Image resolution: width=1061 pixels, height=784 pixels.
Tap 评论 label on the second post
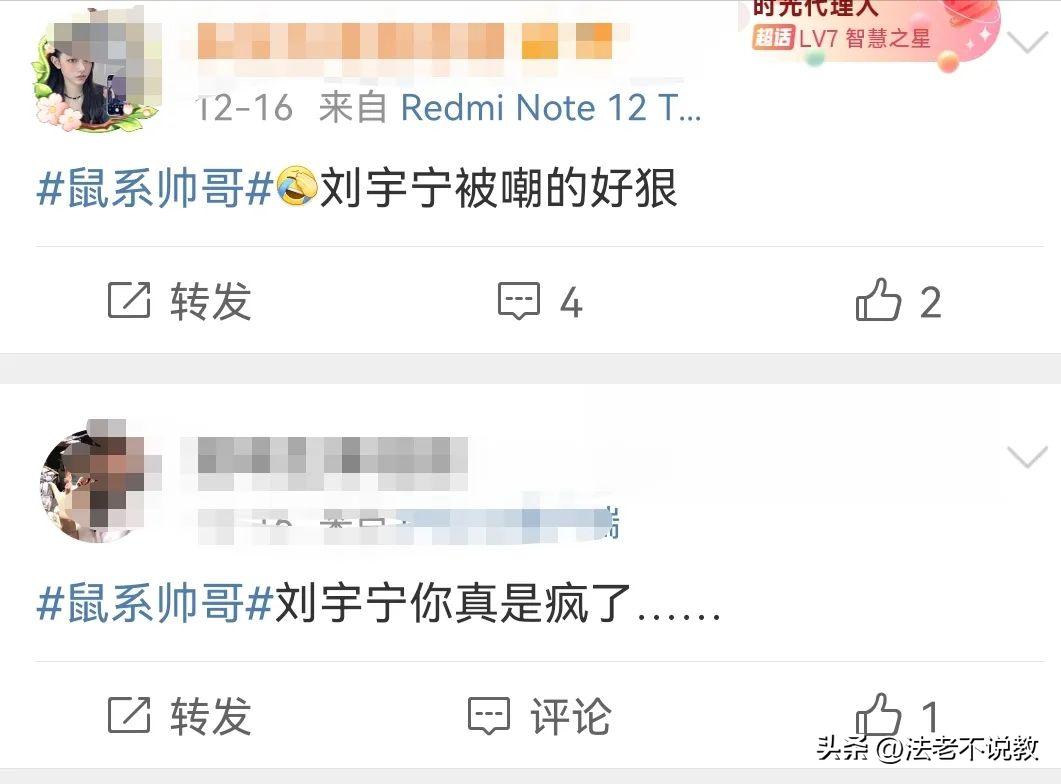(571, 716)
